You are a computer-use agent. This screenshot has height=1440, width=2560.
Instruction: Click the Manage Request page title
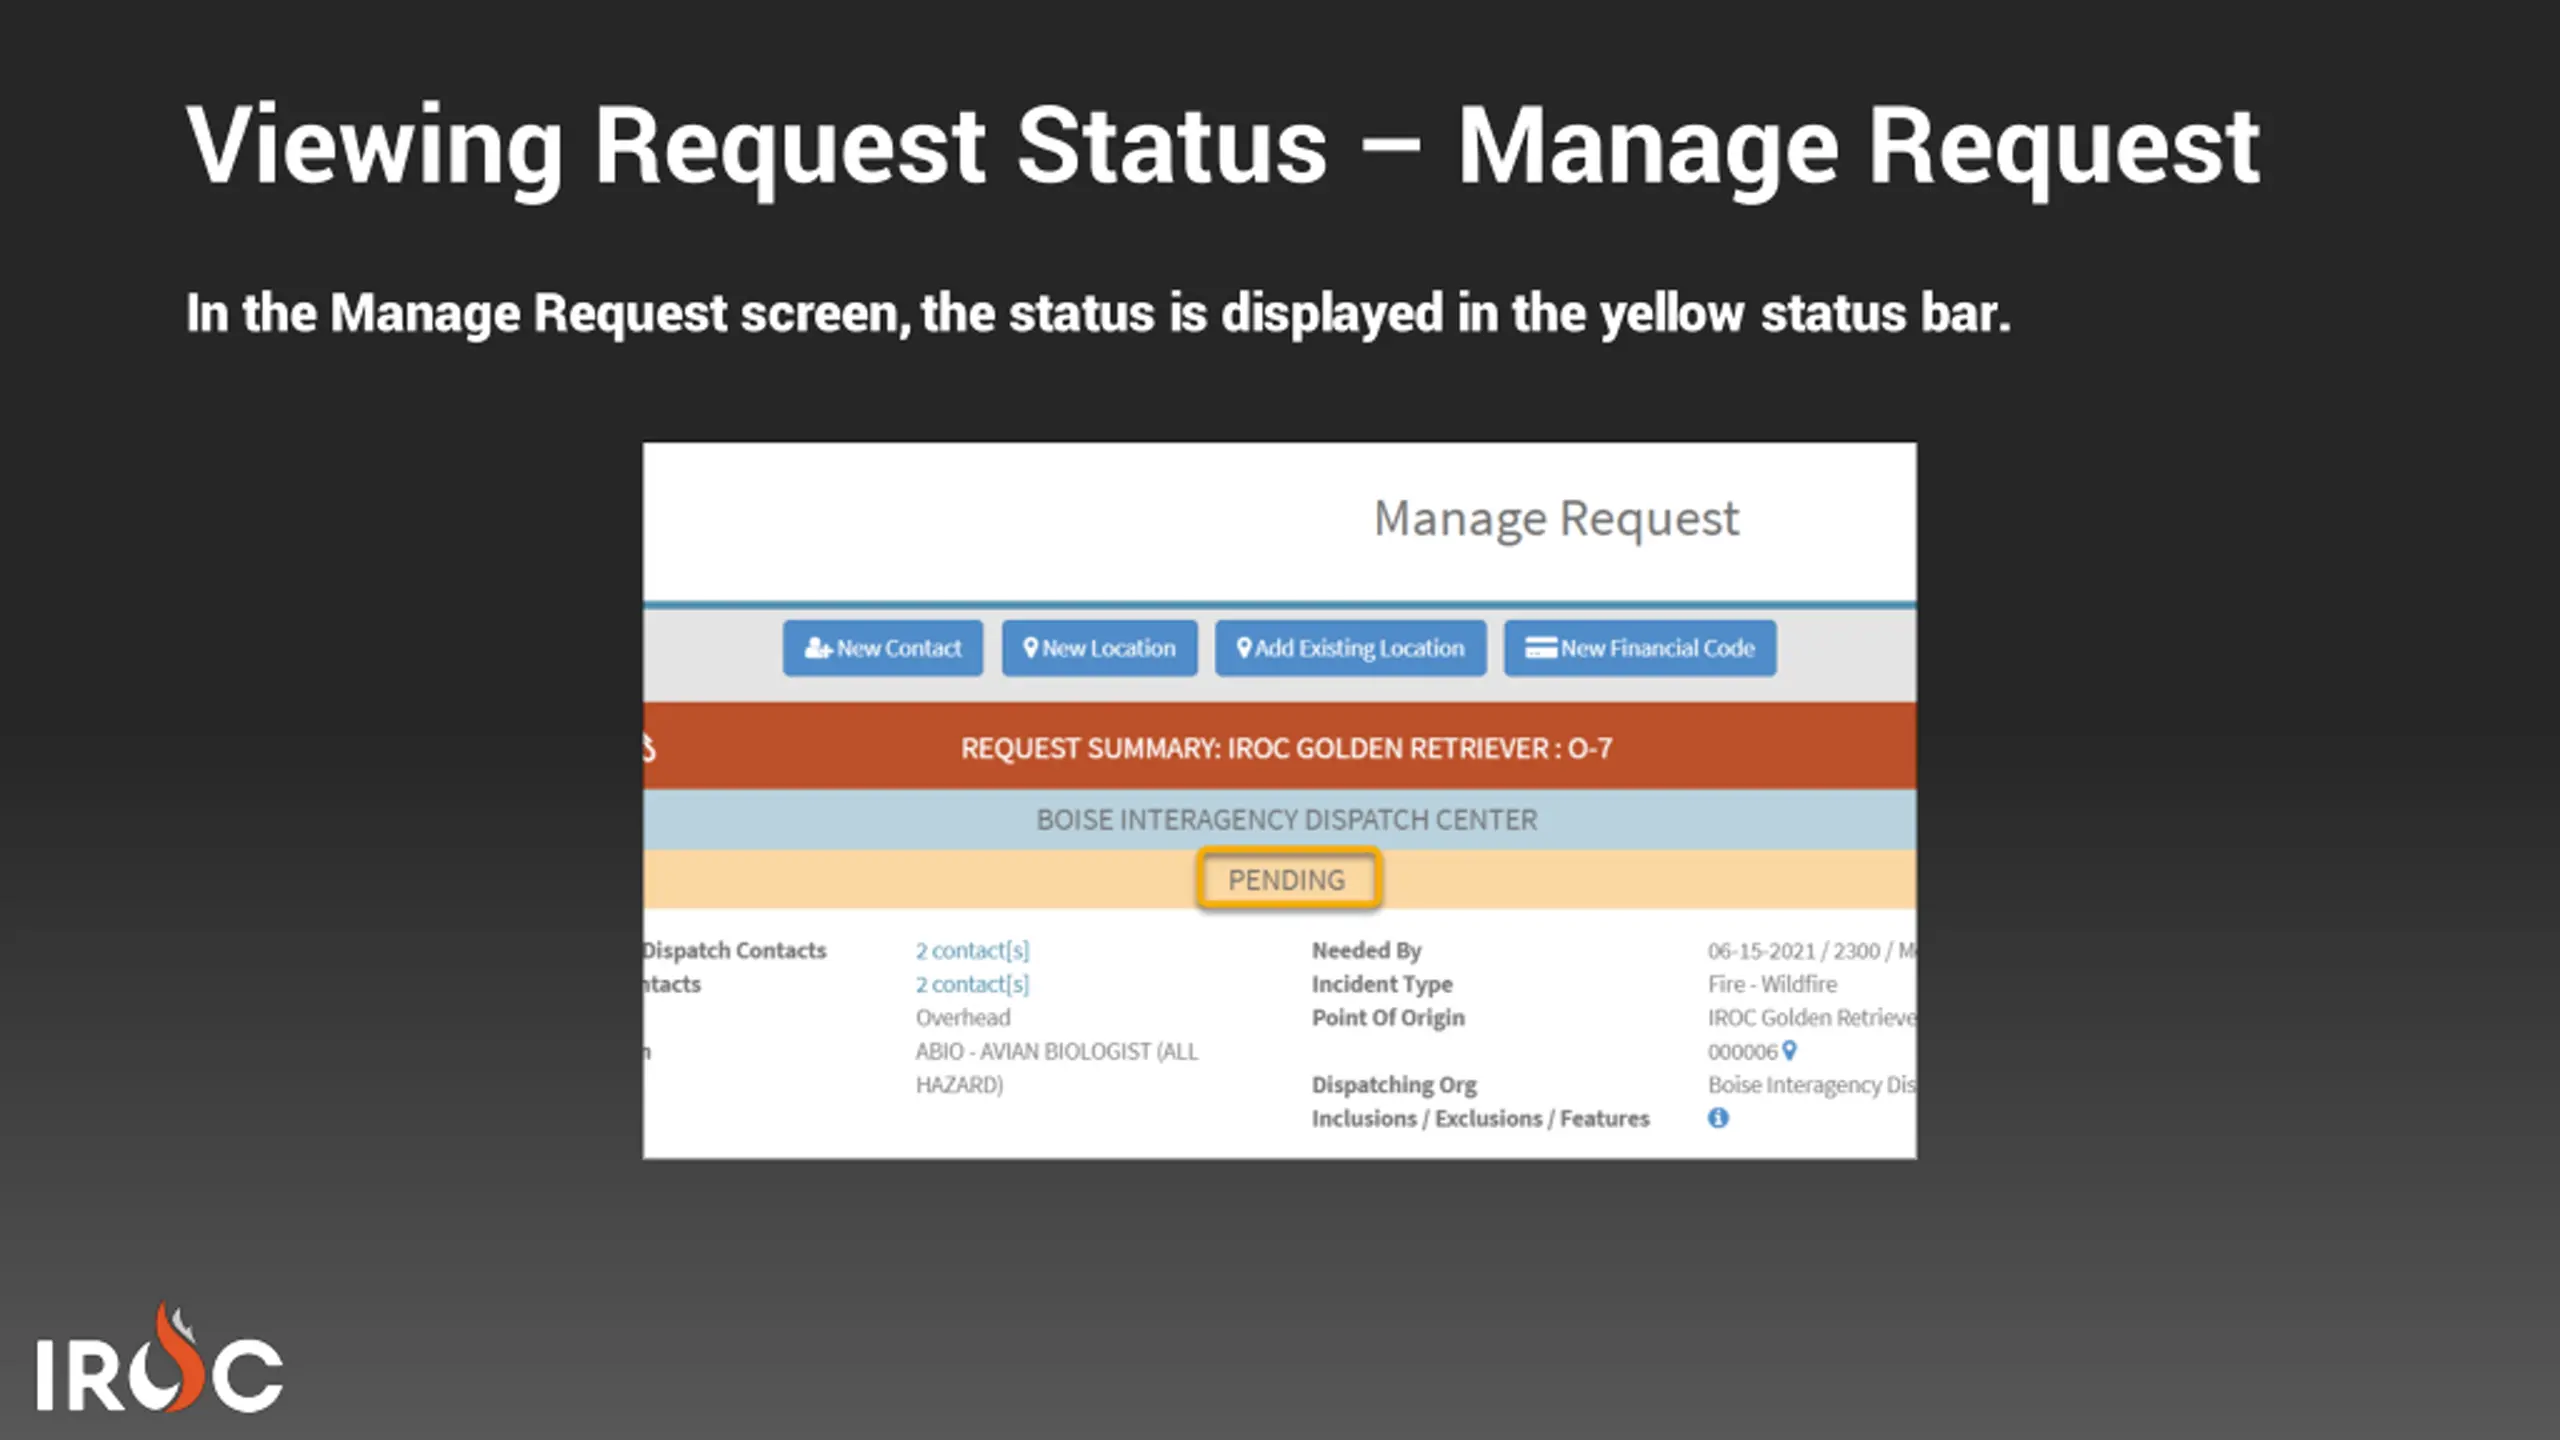(1556, 519)
